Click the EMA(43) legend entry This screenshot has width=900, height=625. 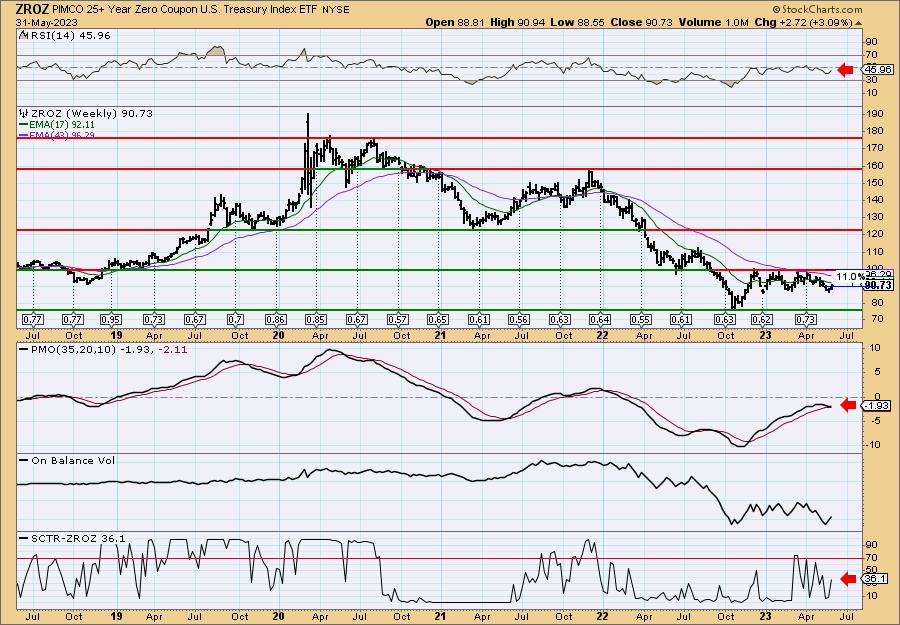[57, 135]
